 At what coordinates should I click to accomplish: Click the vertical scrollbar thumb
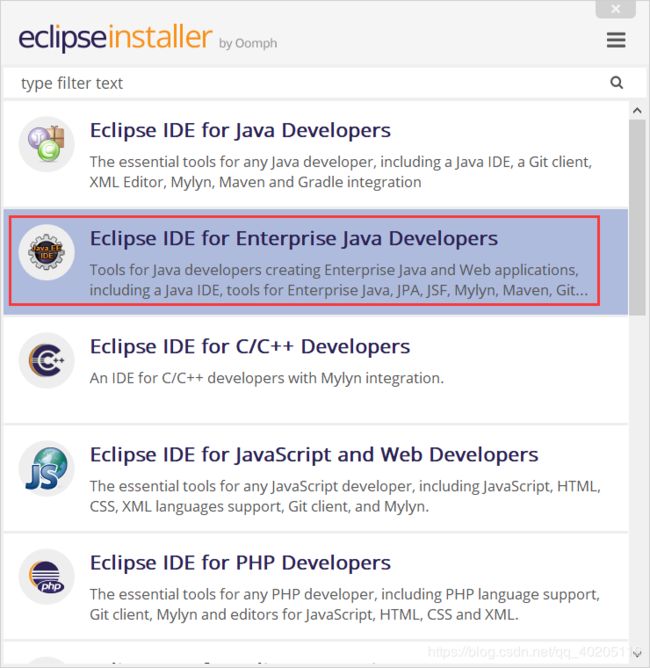(637, 217)
